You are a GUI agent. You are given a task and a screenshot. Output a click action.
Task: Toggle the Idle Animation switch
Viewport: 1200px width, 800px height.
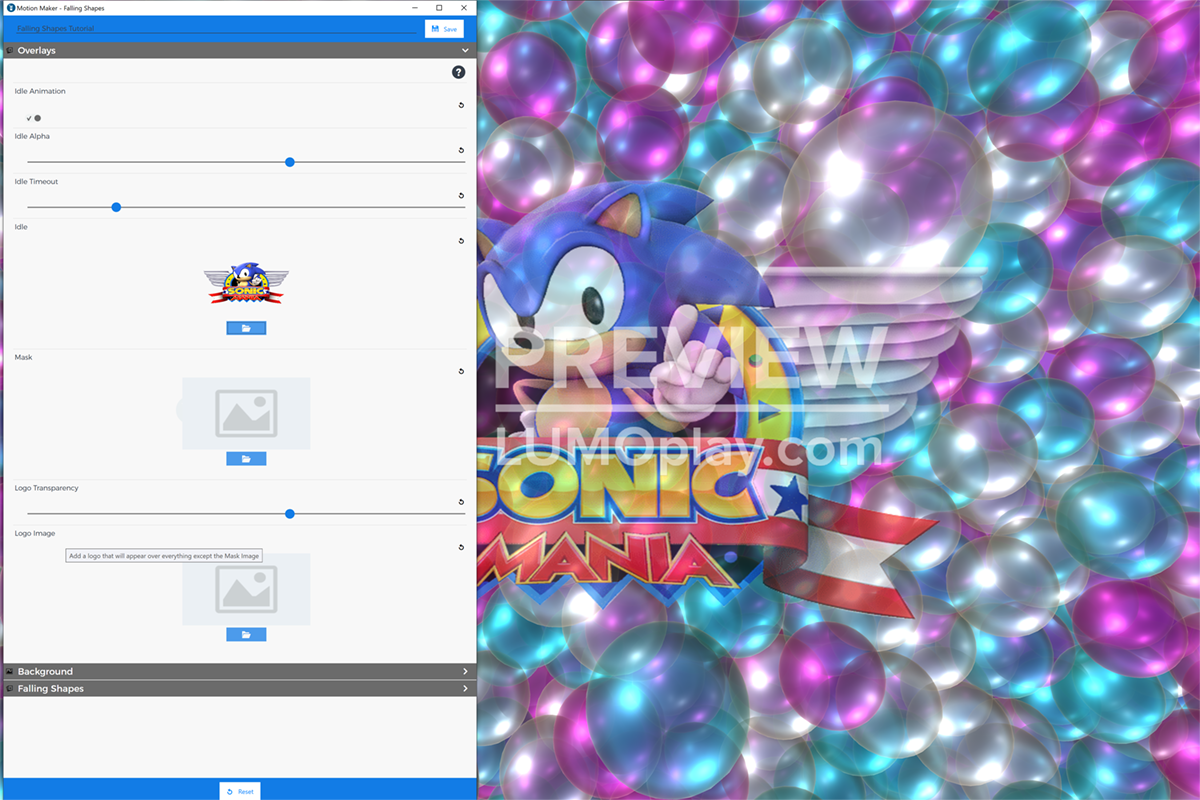[34, 118]
